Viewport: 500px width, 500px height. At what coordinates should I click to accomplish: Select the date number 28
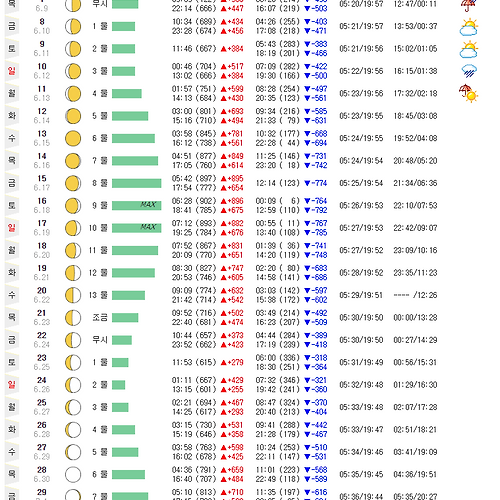pos(42,470)
